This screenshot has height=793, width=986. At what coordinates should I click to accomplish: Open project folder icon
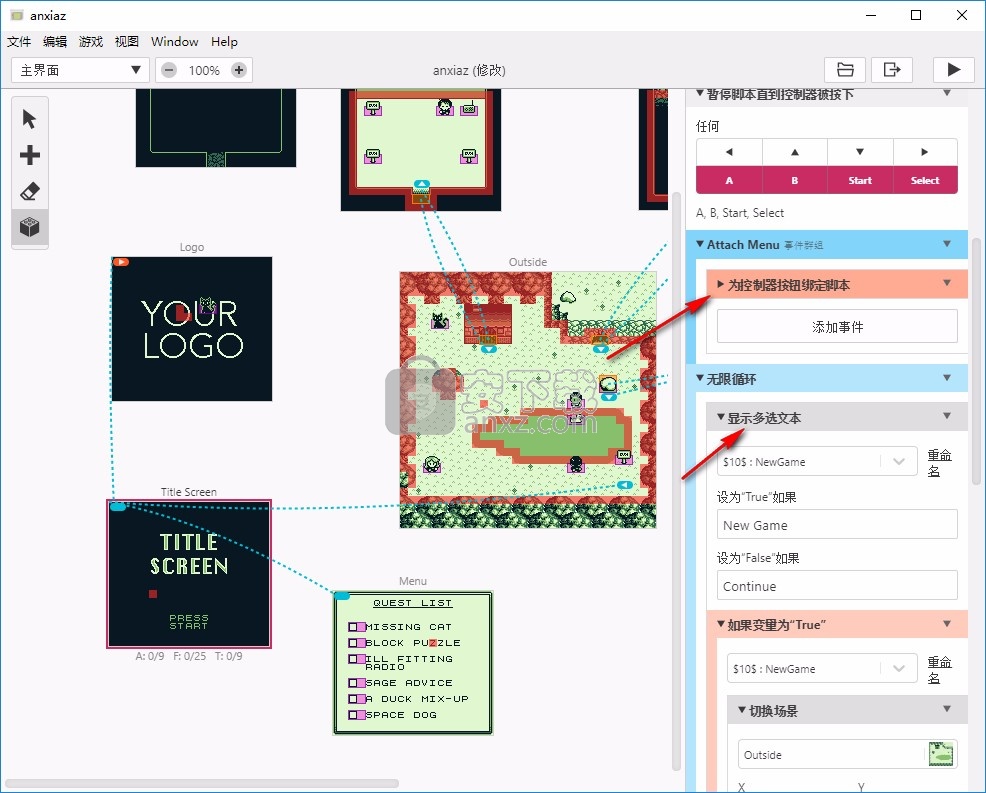click(845, 69)
